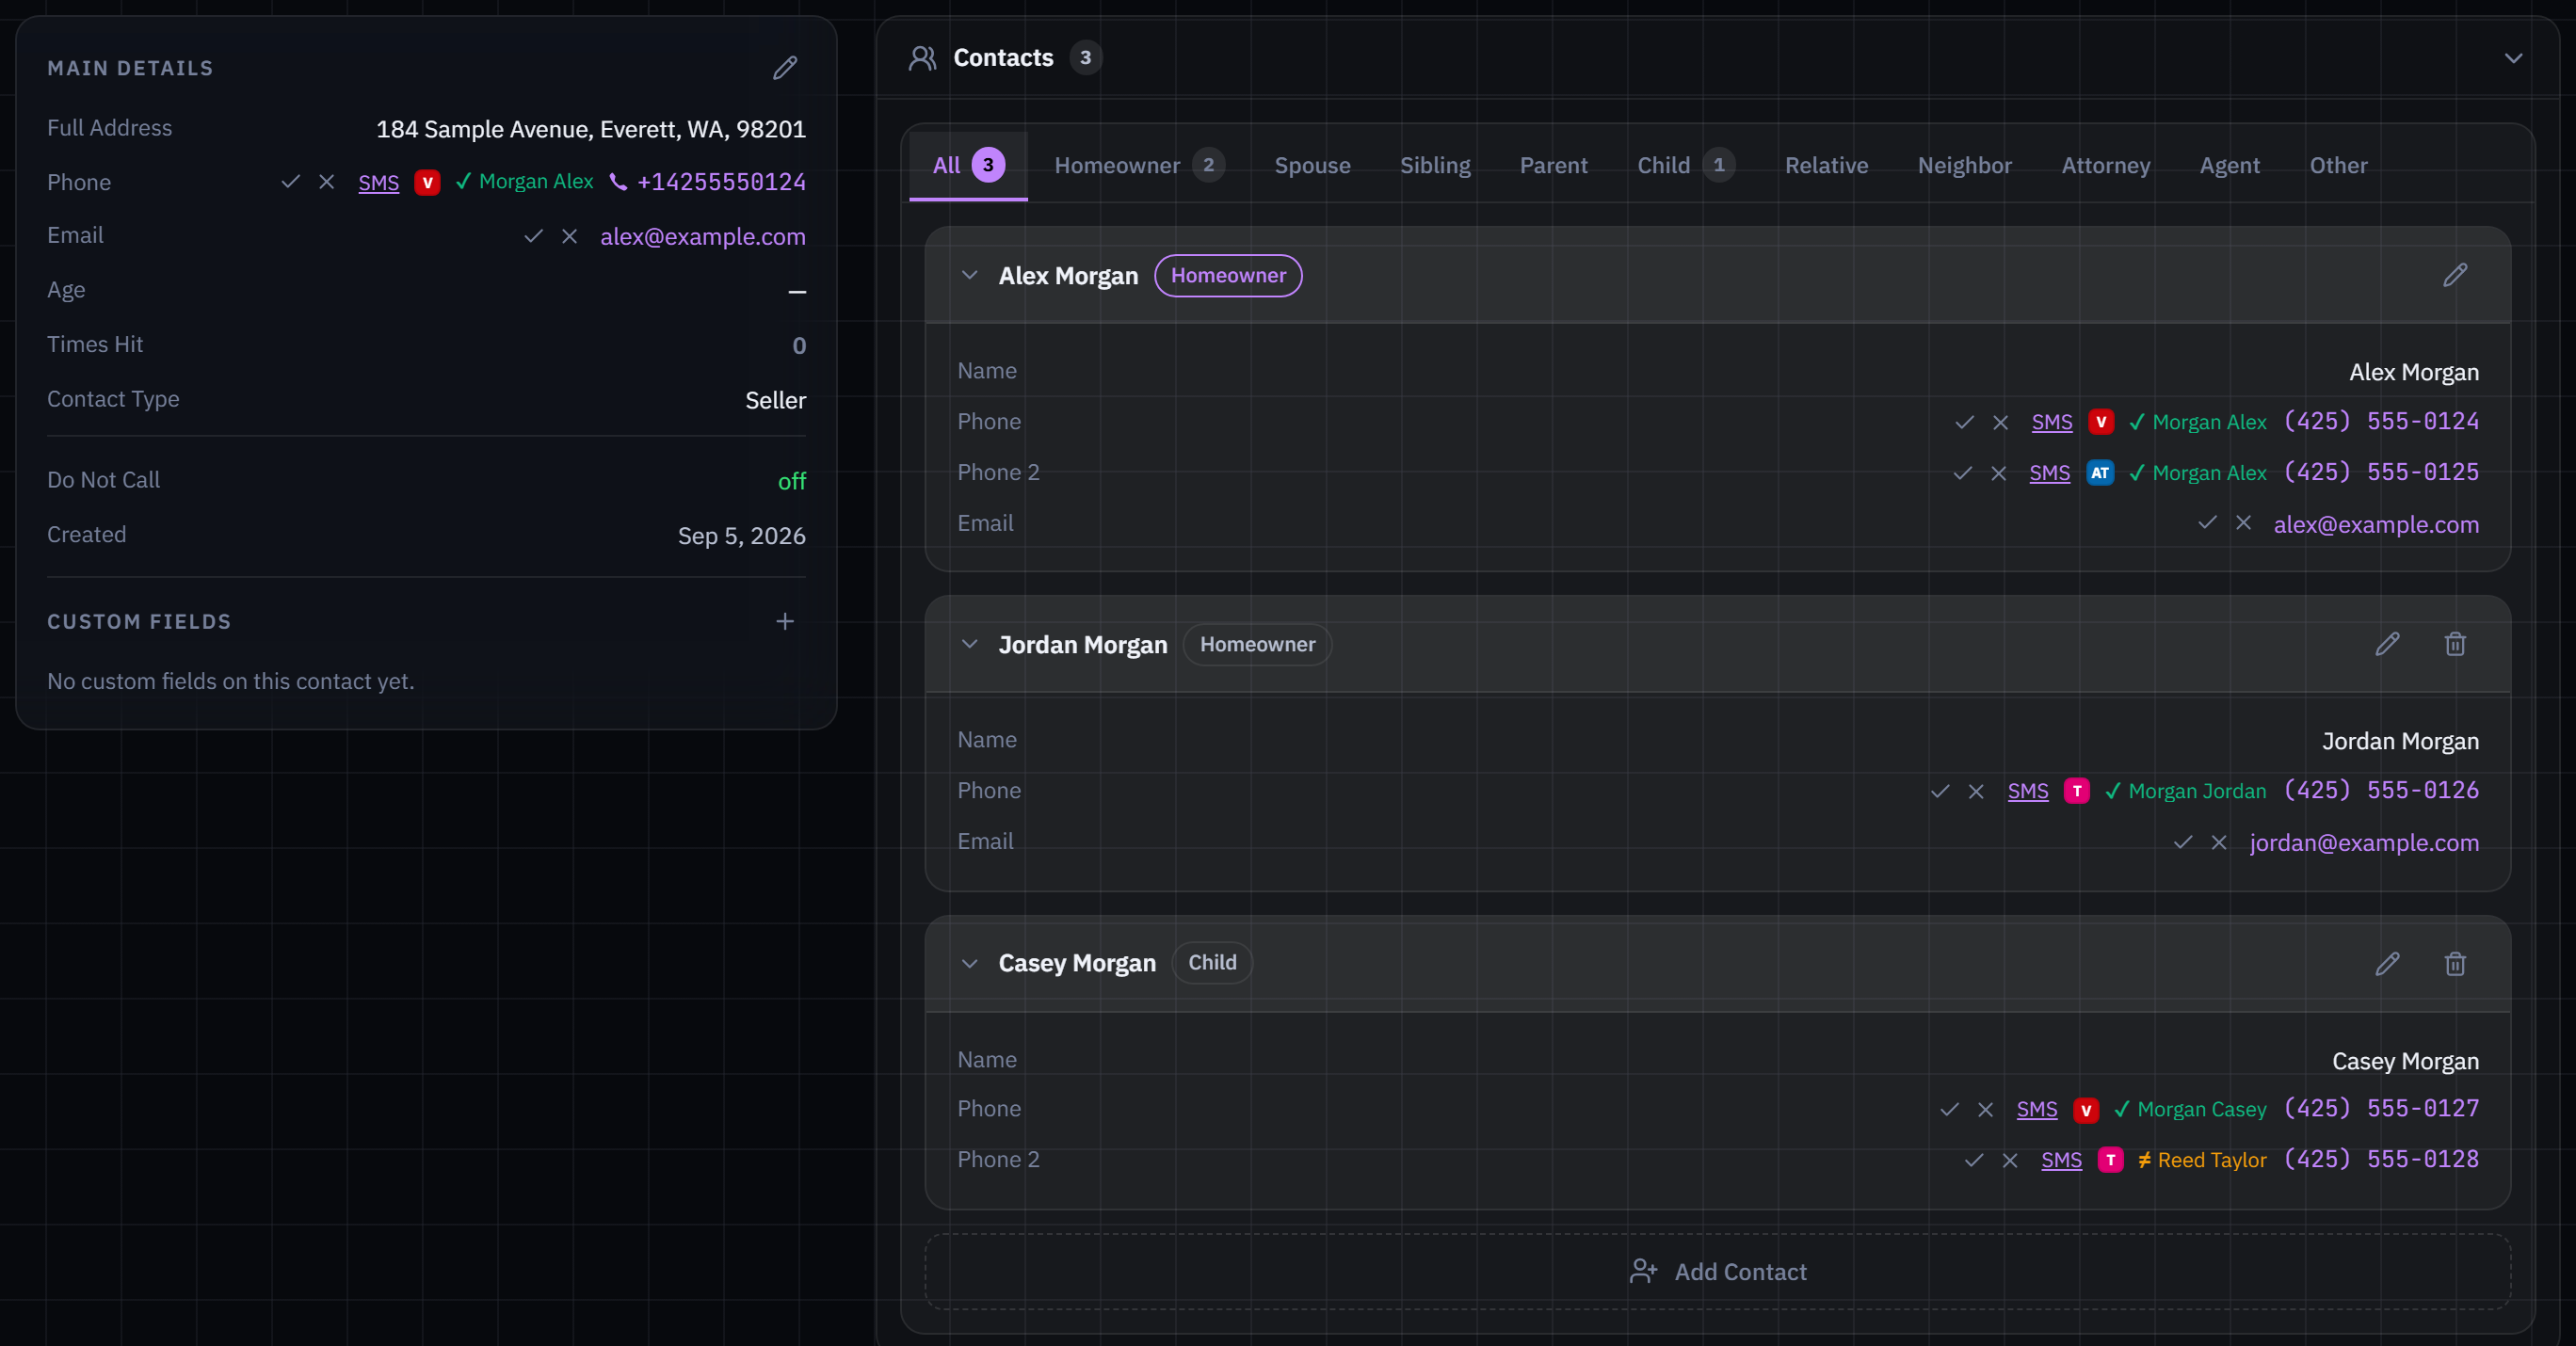Switch to the Homeowner tab
Image resolution: width=2576 pixels, height=1346 pixels.
pyautogui.click(x=1139, y=165)
